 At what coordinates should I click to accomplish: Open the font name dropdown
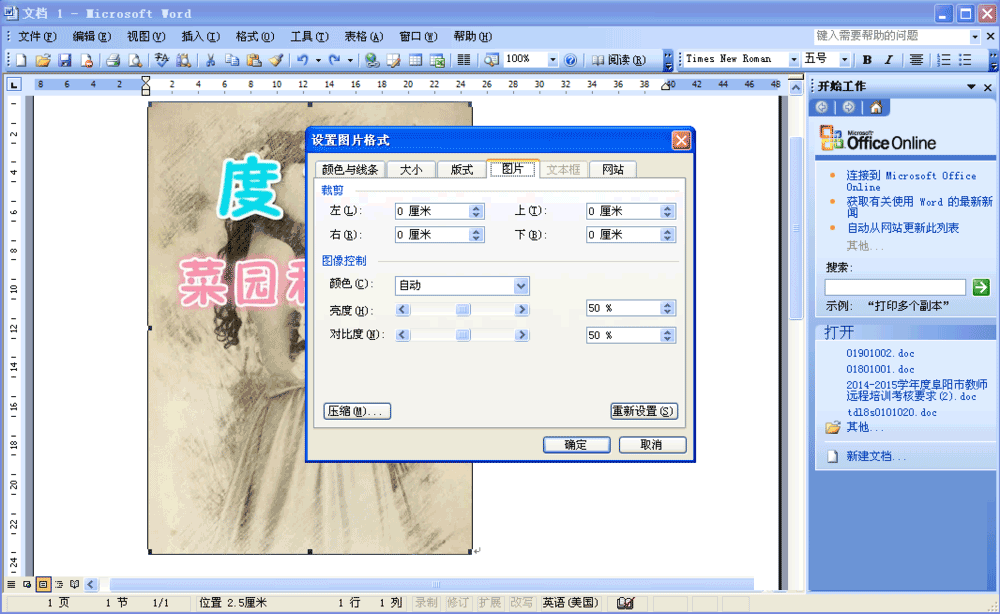(x=795, y=59)
